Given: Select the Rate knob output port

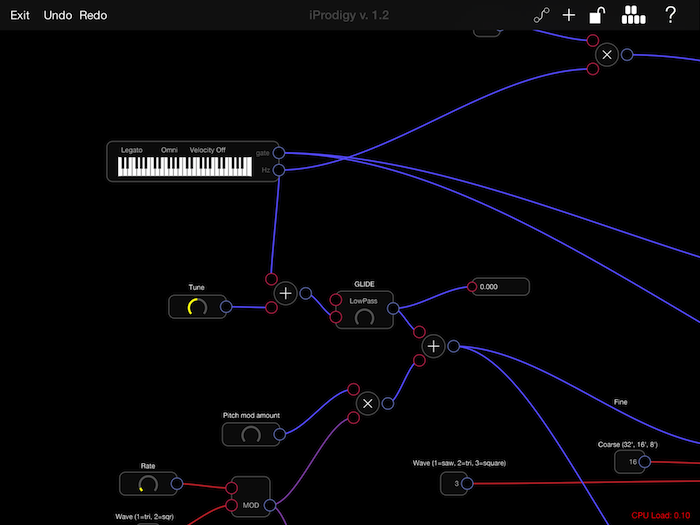Looking at the screenshot, I should [177, 483].
